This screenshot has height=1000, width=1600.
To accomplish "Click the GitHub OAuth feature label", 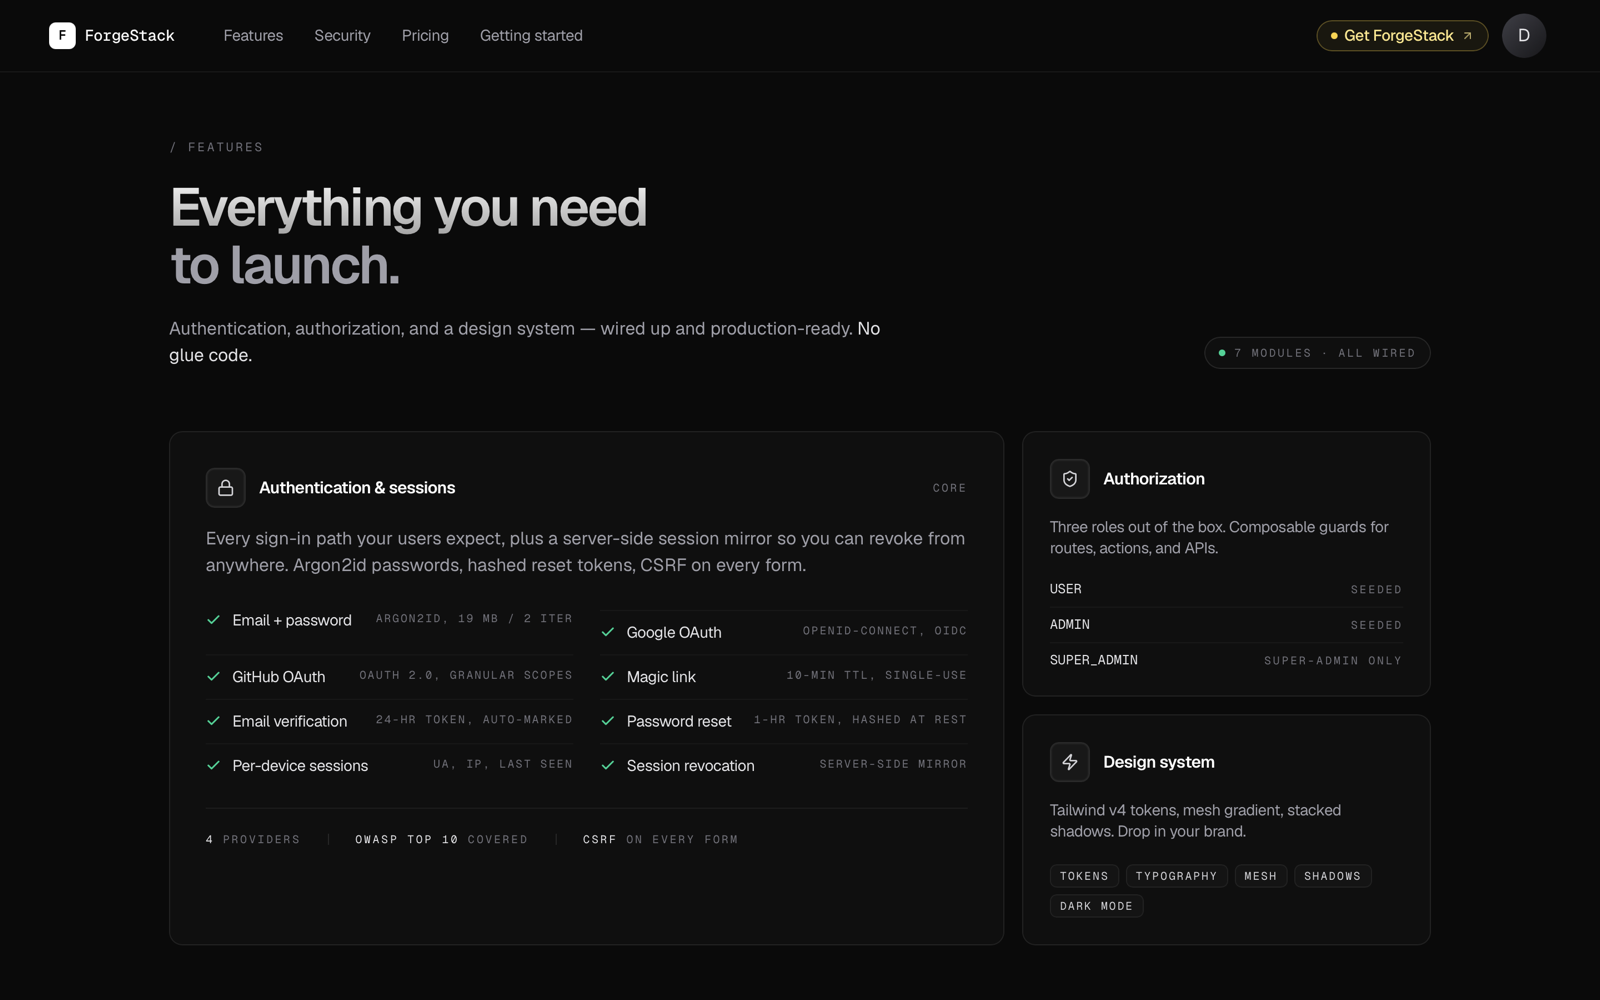I will (x=279, y=677).
